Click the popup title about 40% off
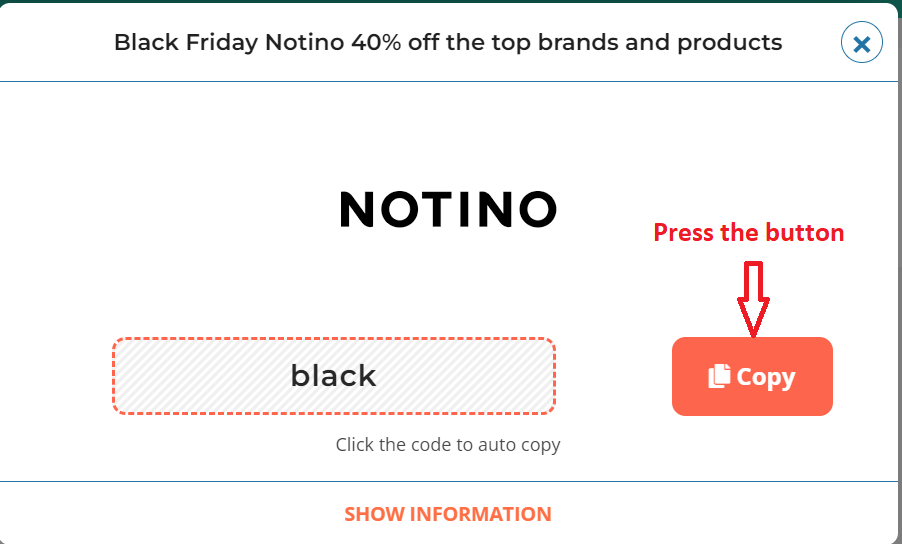Image resolution: width=902 pixels, height=544 pixels. point(448,43)
